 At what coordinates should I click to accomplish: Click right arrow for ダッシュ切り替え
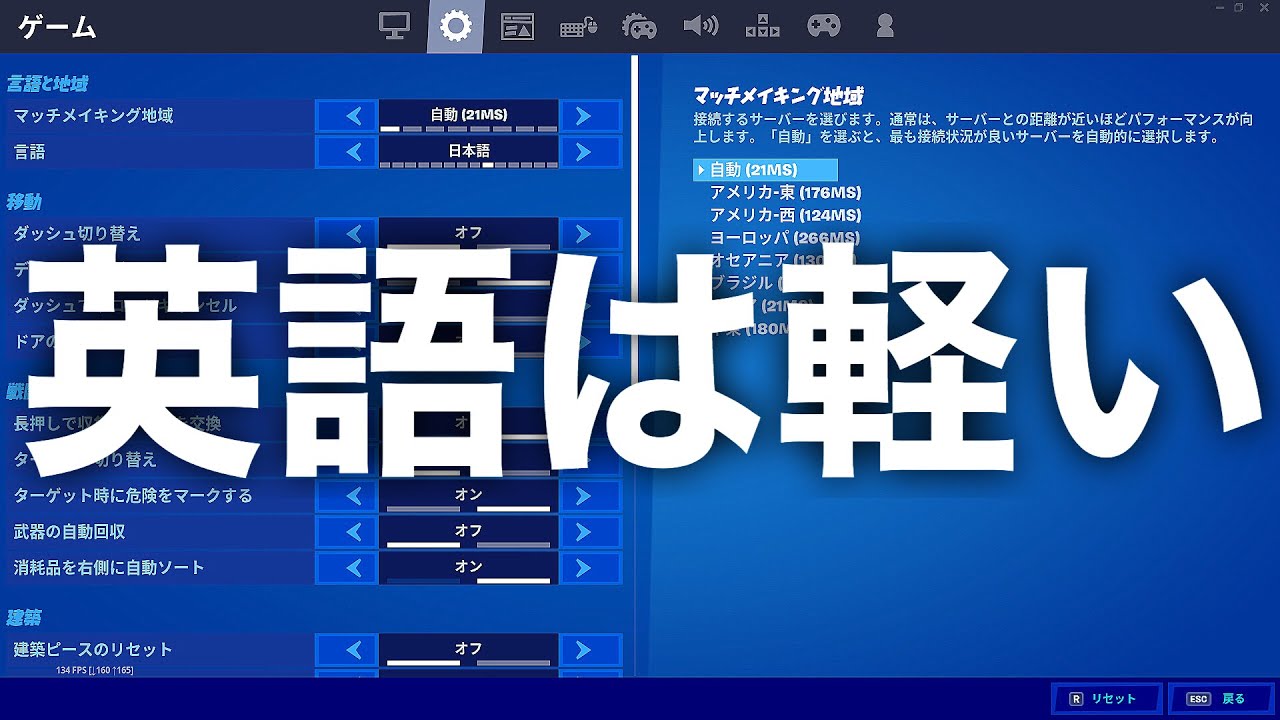pyautogui.click(x=590, y=234)
